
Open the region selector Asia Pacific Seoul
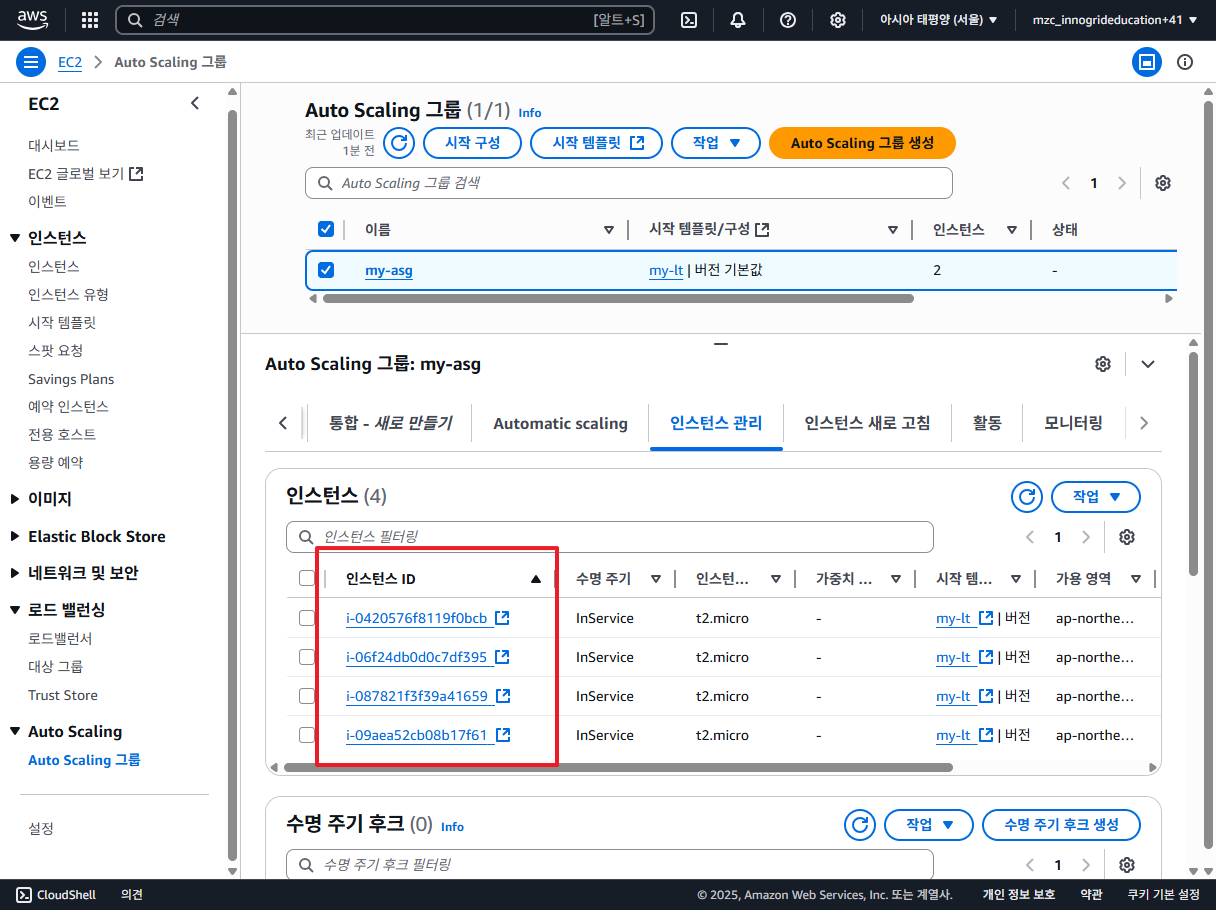[938, 20]
